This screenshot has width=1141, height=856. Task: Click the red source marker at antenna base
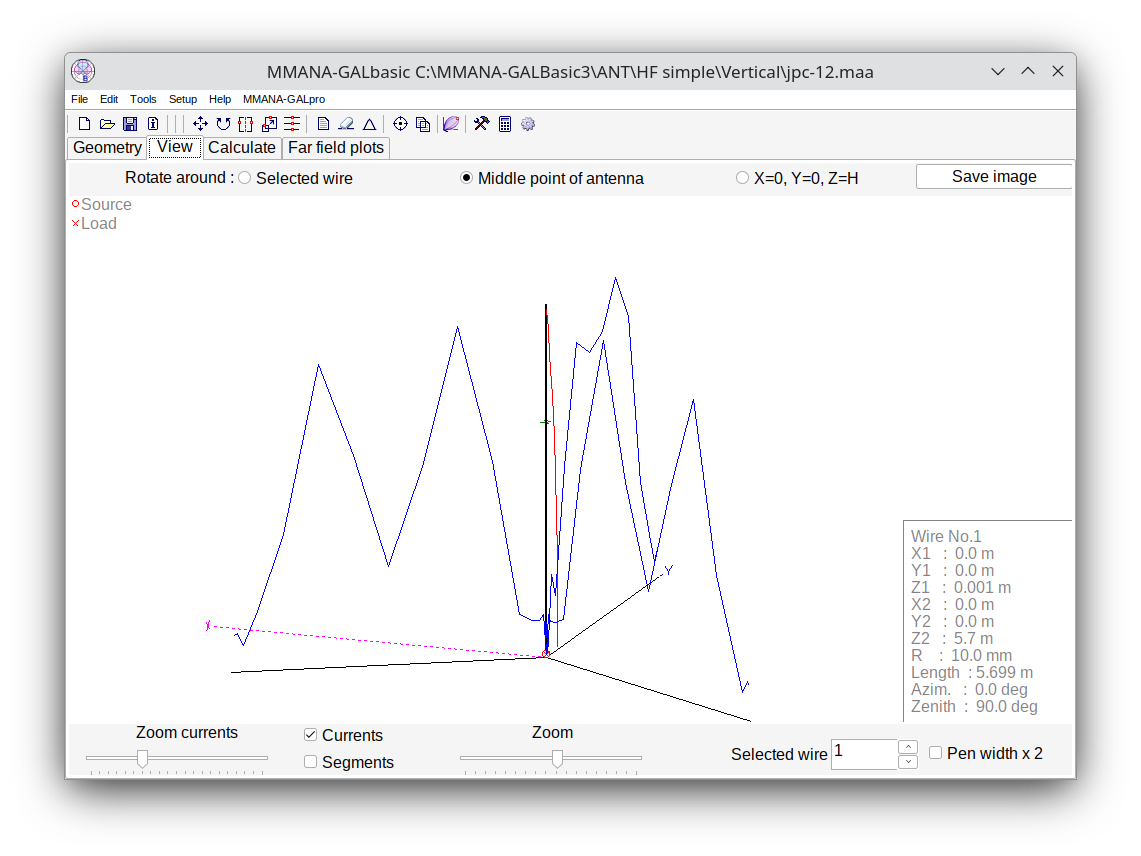click(x=546, y=654)
